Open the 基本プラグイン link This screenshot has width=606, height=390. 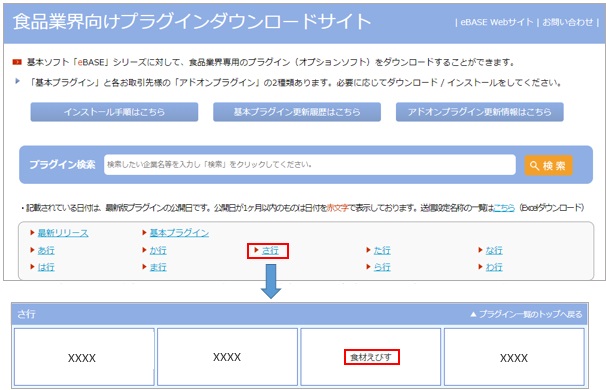[179, 233]
